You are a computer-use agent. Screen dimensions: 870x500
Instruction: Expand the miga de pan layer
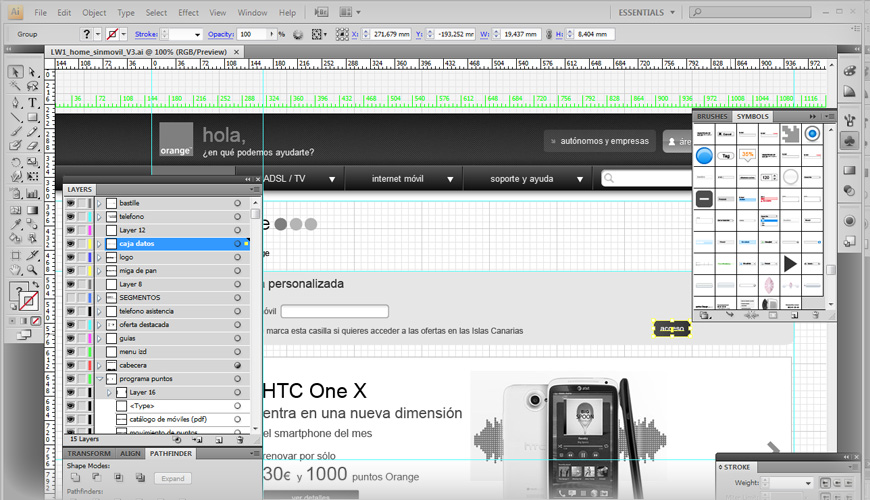99,271
